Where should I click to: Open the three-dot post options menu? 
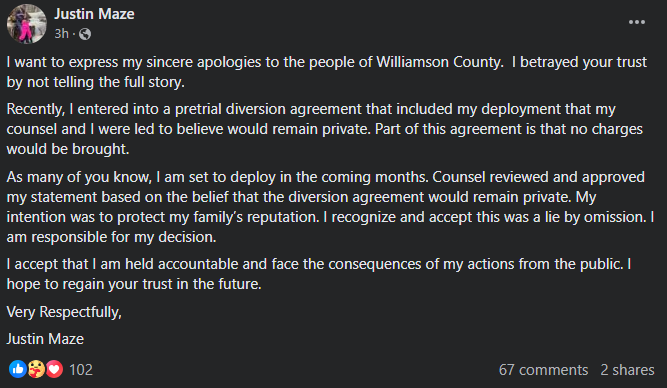click(637, 22)
